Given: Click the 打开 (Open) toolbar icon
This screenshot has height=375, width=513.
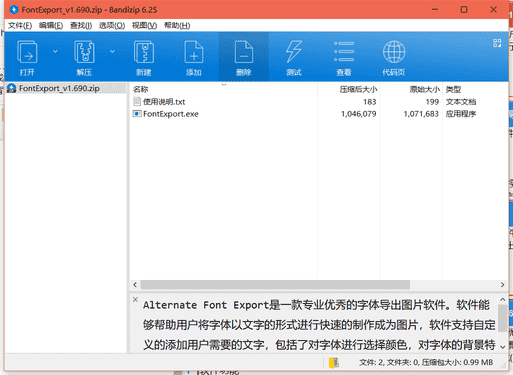Looking at the screenshot, I should [27, 52].
